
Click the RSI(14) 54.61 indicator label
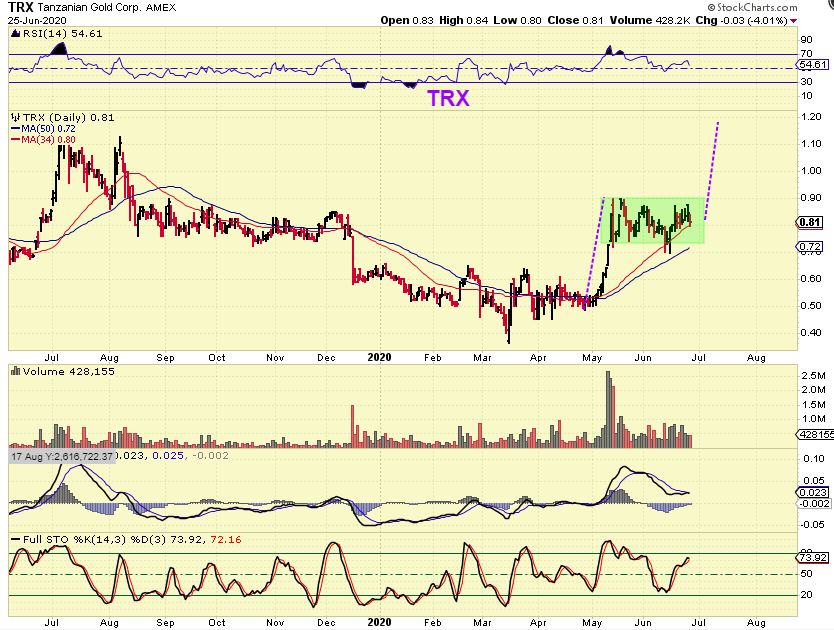(62, 34)
